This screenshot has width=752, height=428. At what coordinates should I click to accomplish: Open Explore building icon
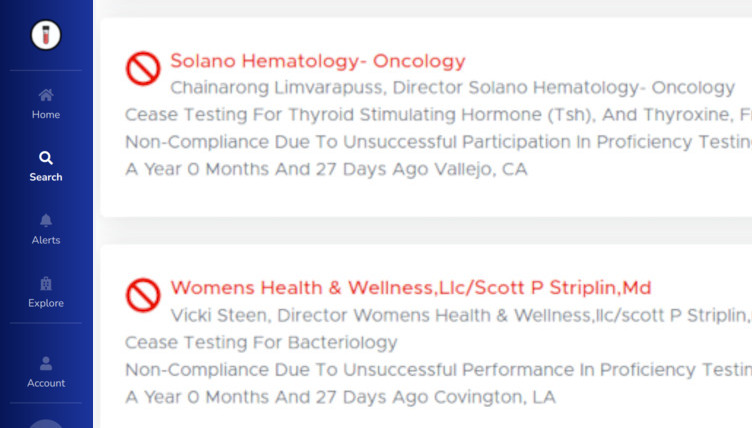[46, 284]
